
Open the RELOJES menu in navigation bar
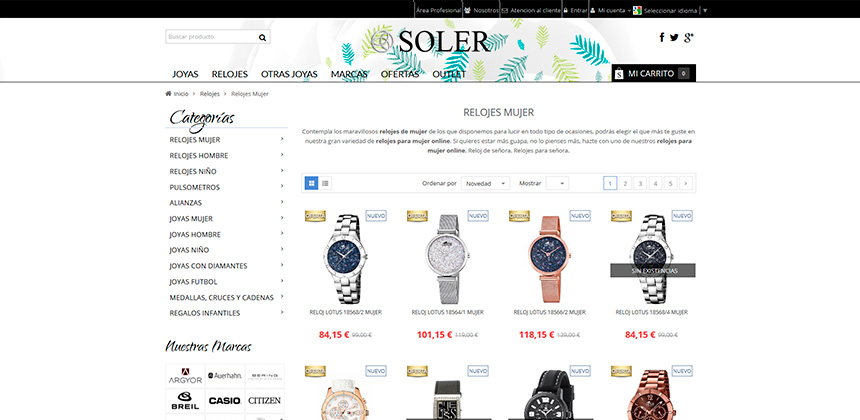pyautogui.click(x=230, y=74)
